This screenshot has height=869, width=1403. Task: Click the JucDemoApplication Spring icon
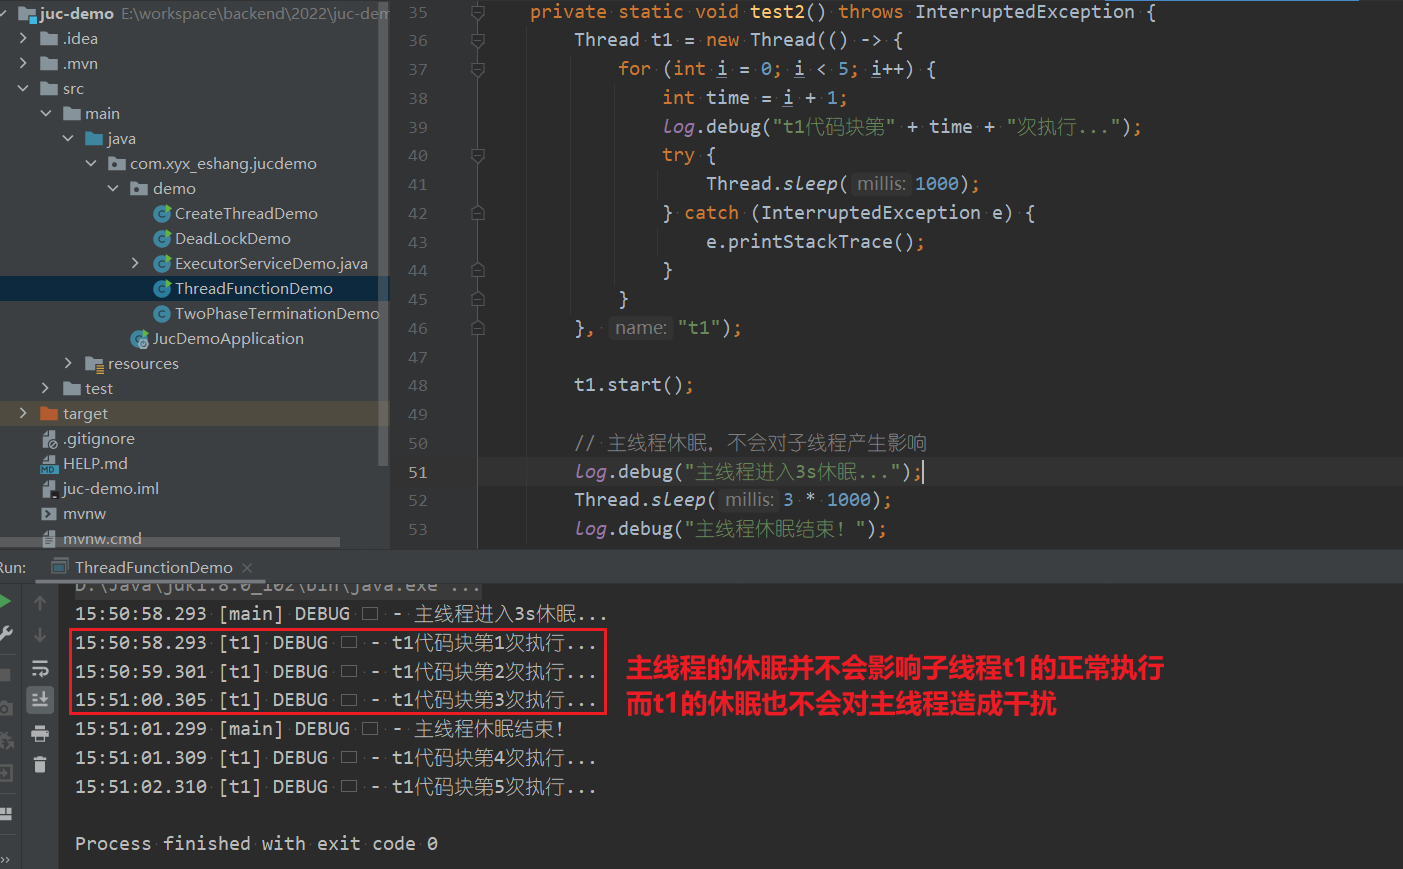click(x=140, y=339)
